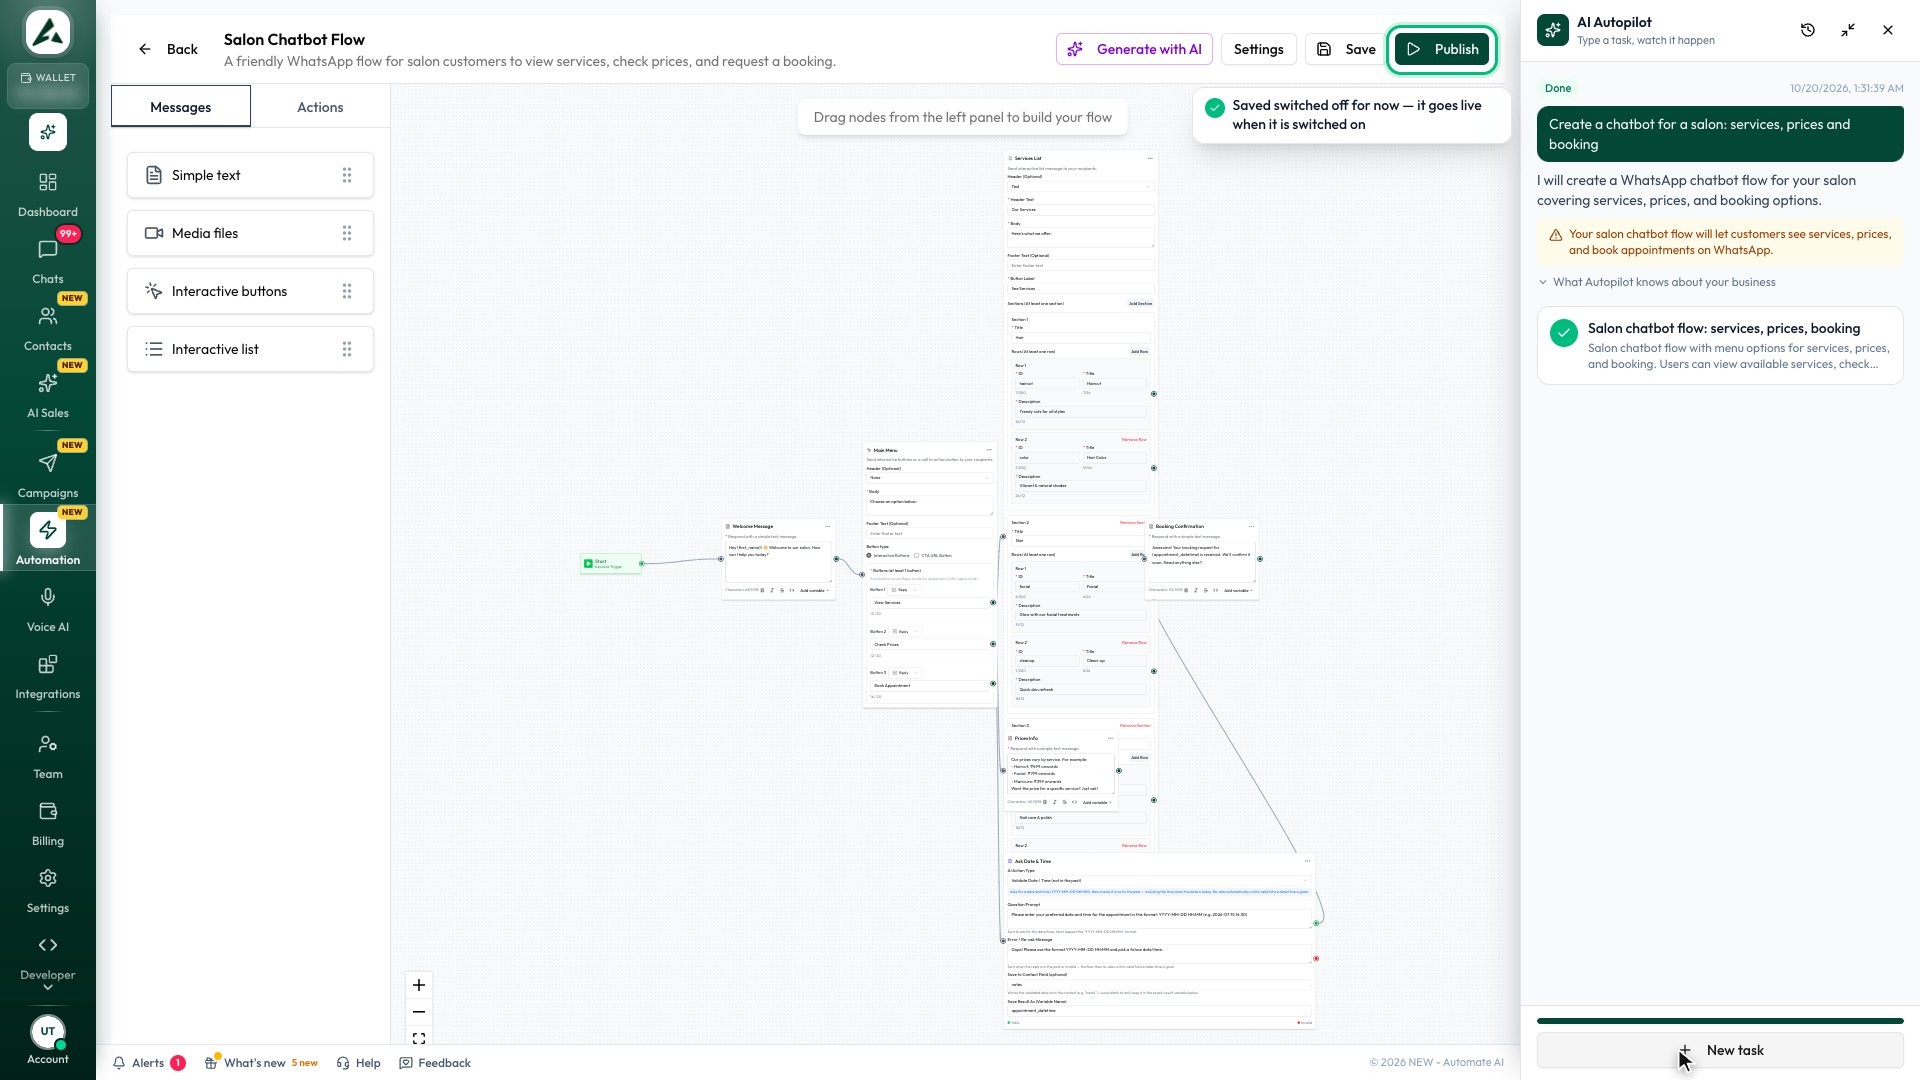Screen dimensions: 1920x1080
Task: Collapse the AI Autopilot panel
Action: (1848, 30)
